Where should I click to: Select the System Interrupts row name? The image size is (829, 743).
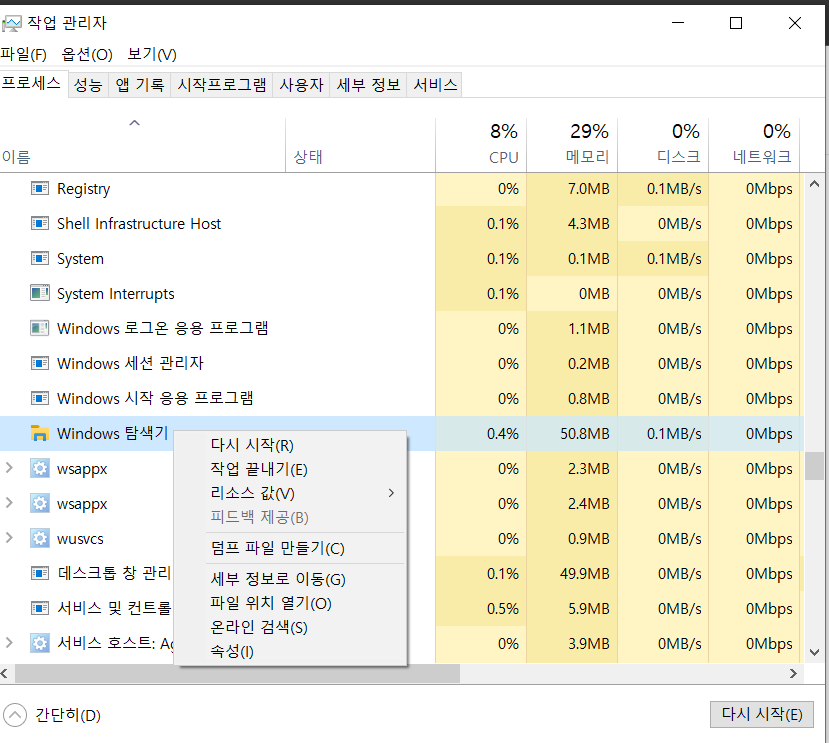point(115,293)
